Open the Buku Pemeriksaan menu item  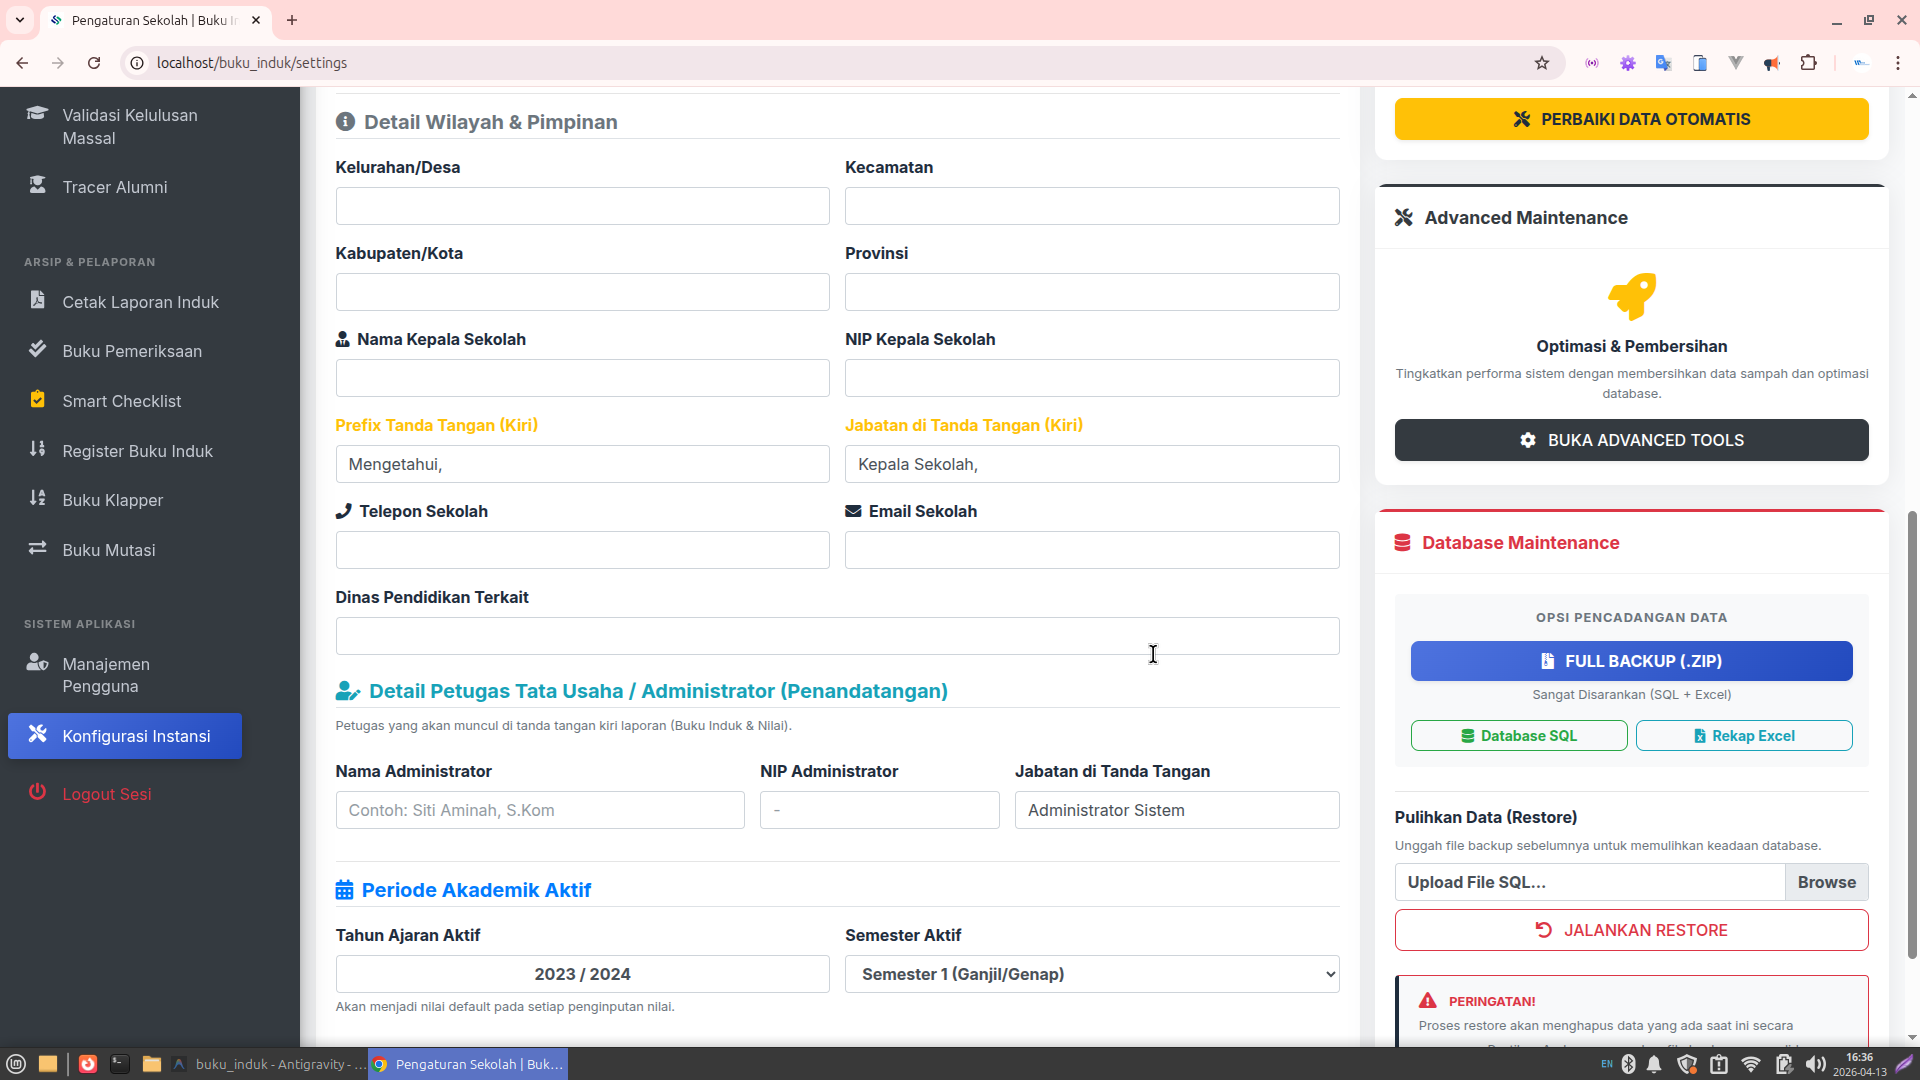click(x=132, y=351)
